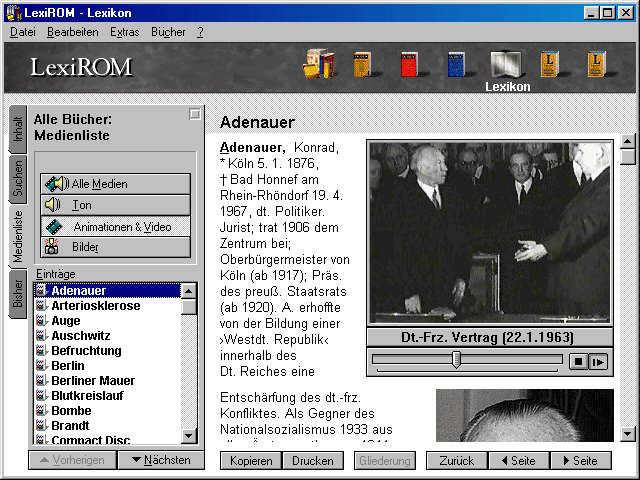Image resolution: width=640 pixels, height=480 pixels.
Task: Open the orange book icon in header
Action: [x=363, y=64]
